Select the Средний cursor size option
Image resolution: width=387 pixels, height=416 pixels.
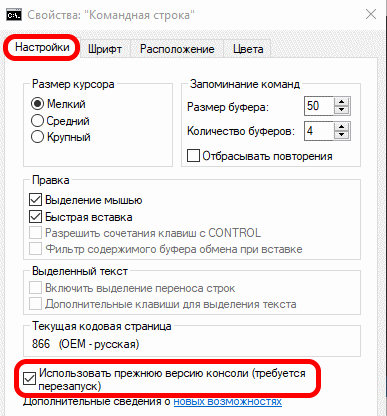tap(37, 121)
